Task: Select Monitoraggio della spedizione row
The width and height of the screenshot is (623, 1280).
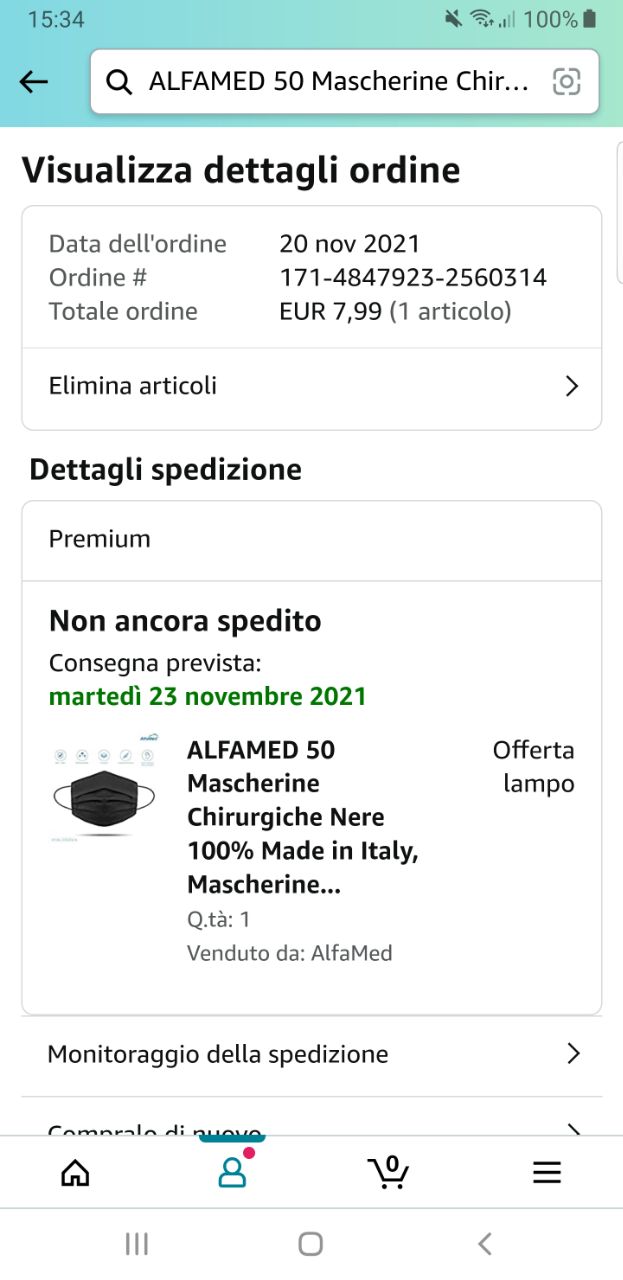Action: click(x=300, y=1054)
